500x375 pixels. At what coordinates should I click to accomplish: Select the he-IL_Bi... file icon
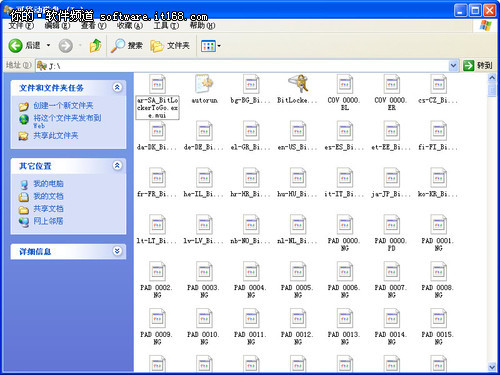pos(204,178)
